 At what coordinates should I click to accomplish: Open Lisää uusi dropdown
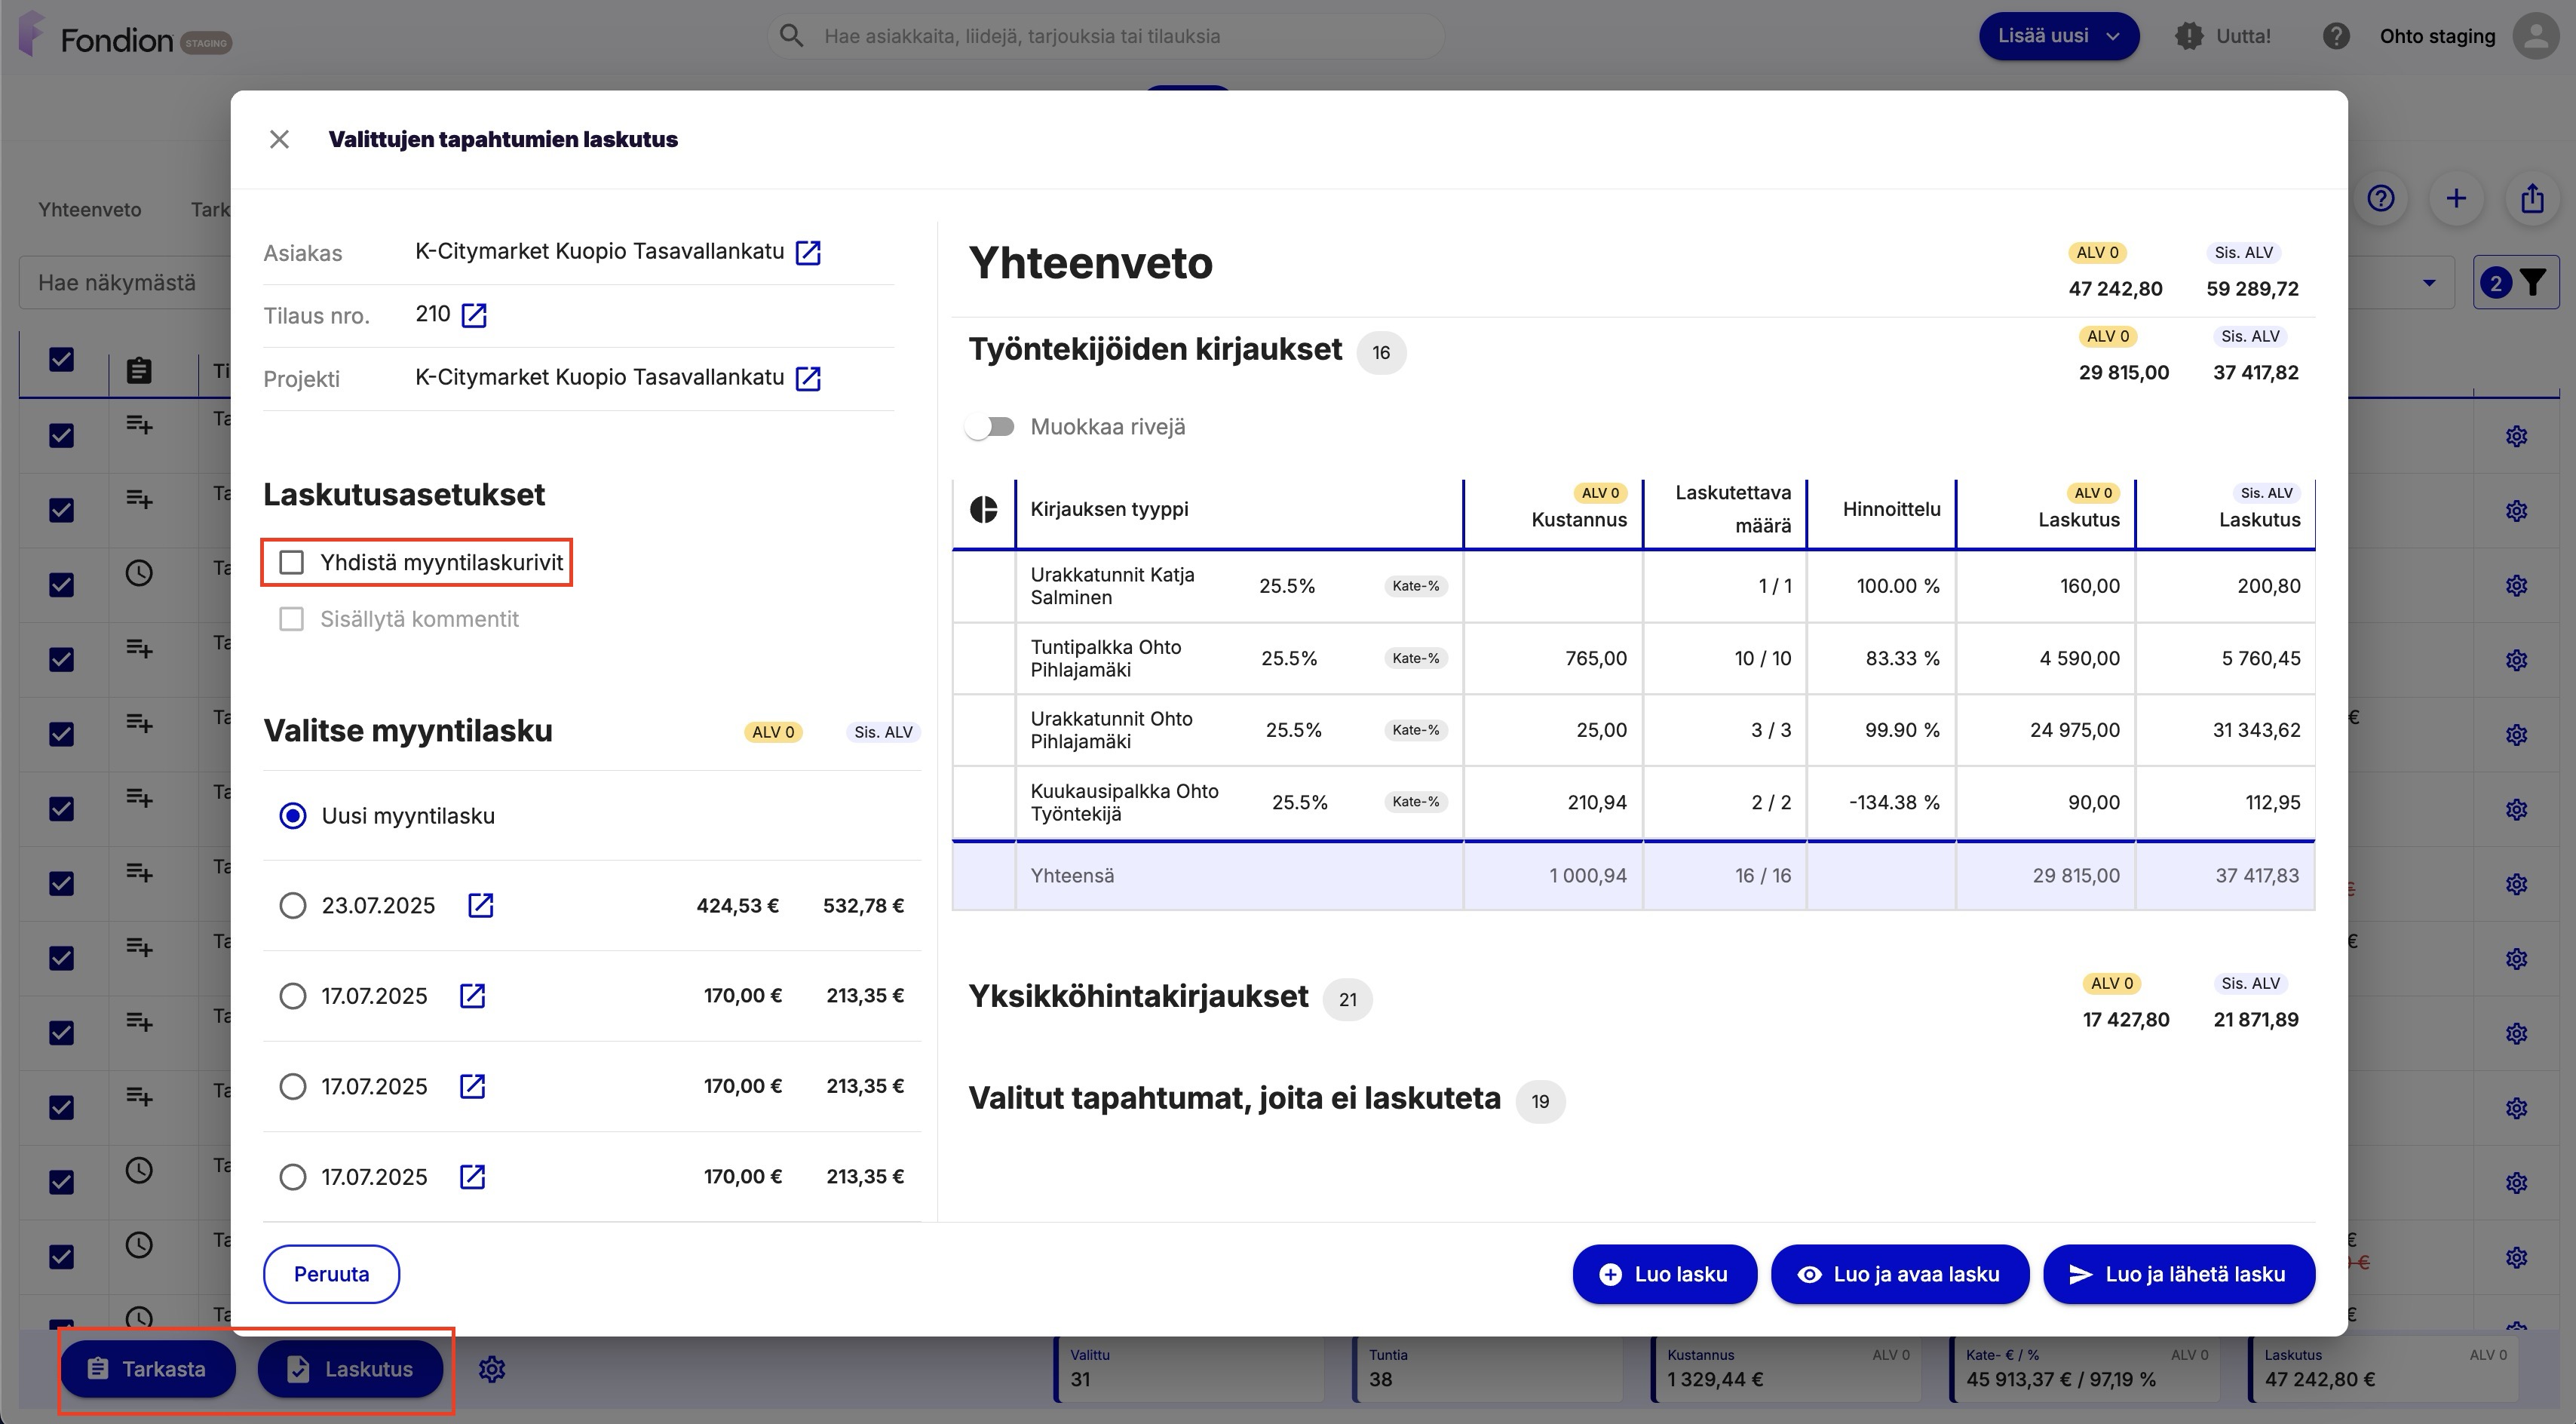[x=2058, y=36]
